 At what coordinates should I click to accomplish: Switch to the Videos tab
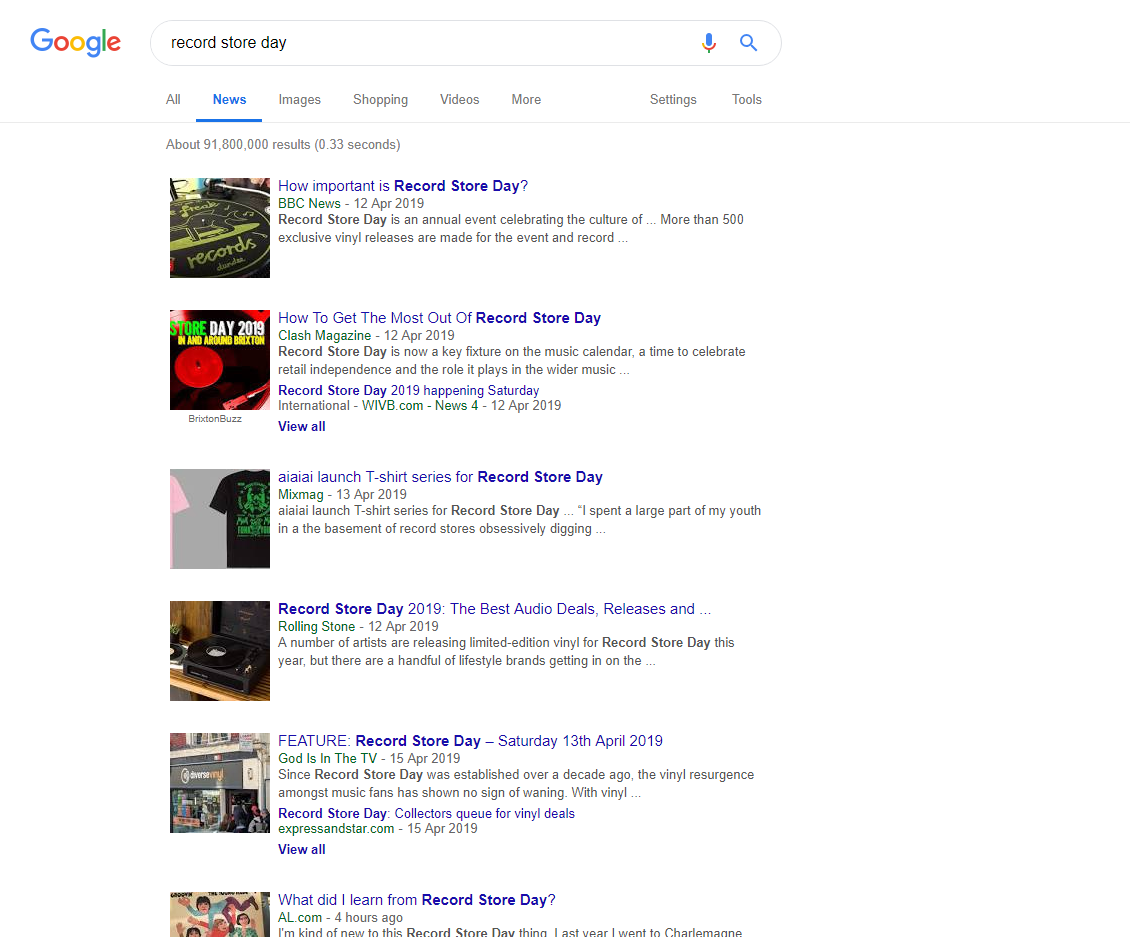(x=460, y=99)
